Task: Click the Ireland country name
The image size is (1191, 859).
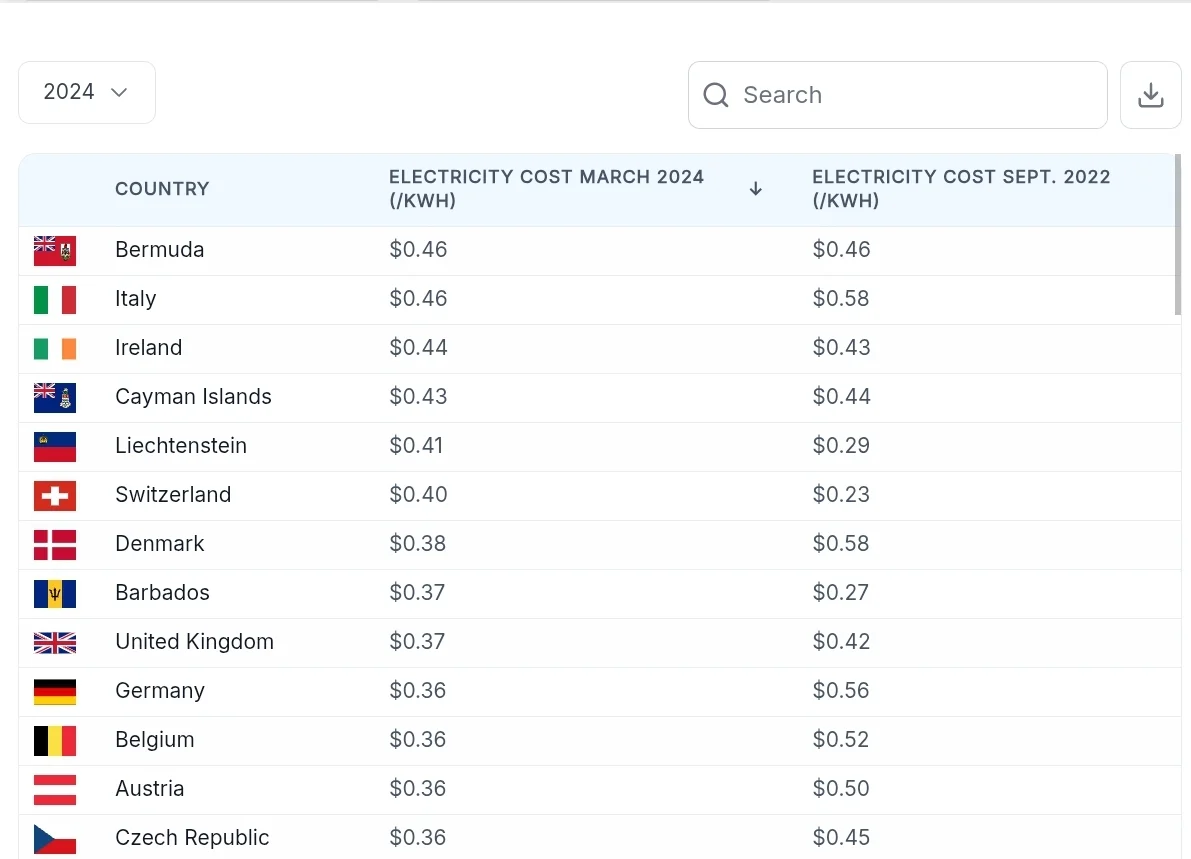Action: tap(148, 348)
